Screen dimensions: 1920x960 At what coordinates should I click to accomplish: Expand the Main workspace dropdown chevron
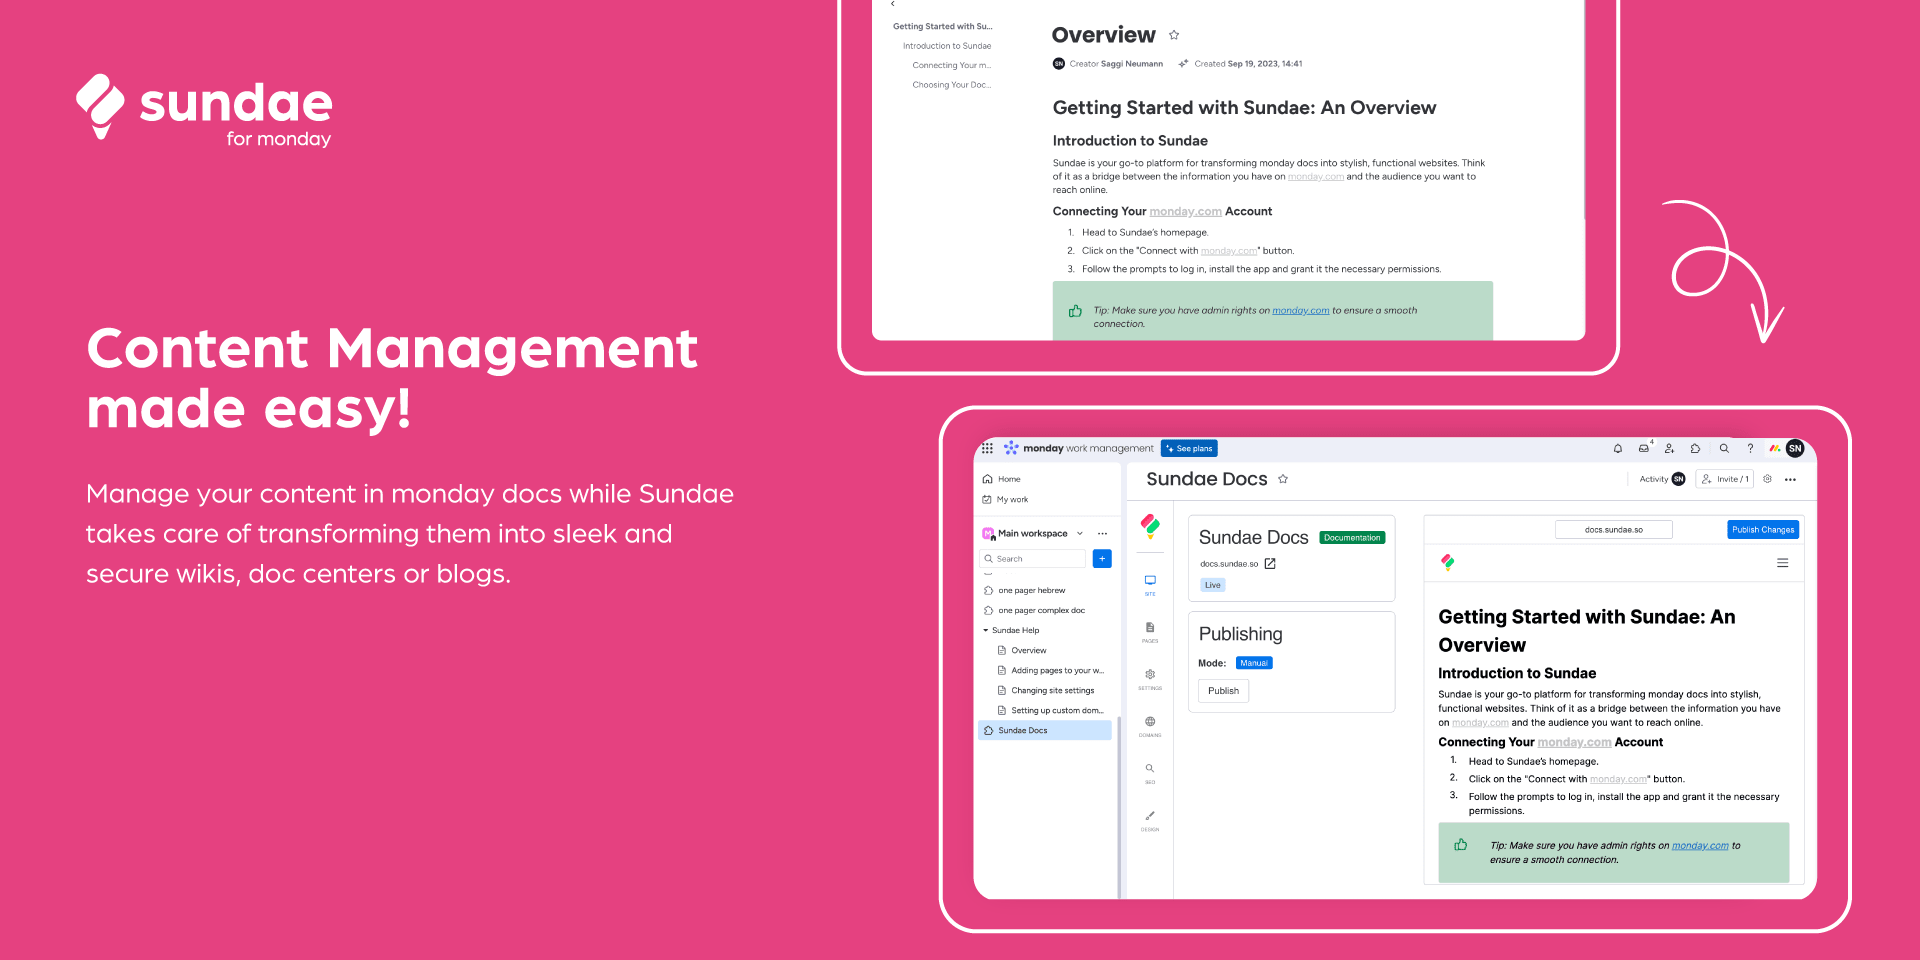[x=1080, y=533]
